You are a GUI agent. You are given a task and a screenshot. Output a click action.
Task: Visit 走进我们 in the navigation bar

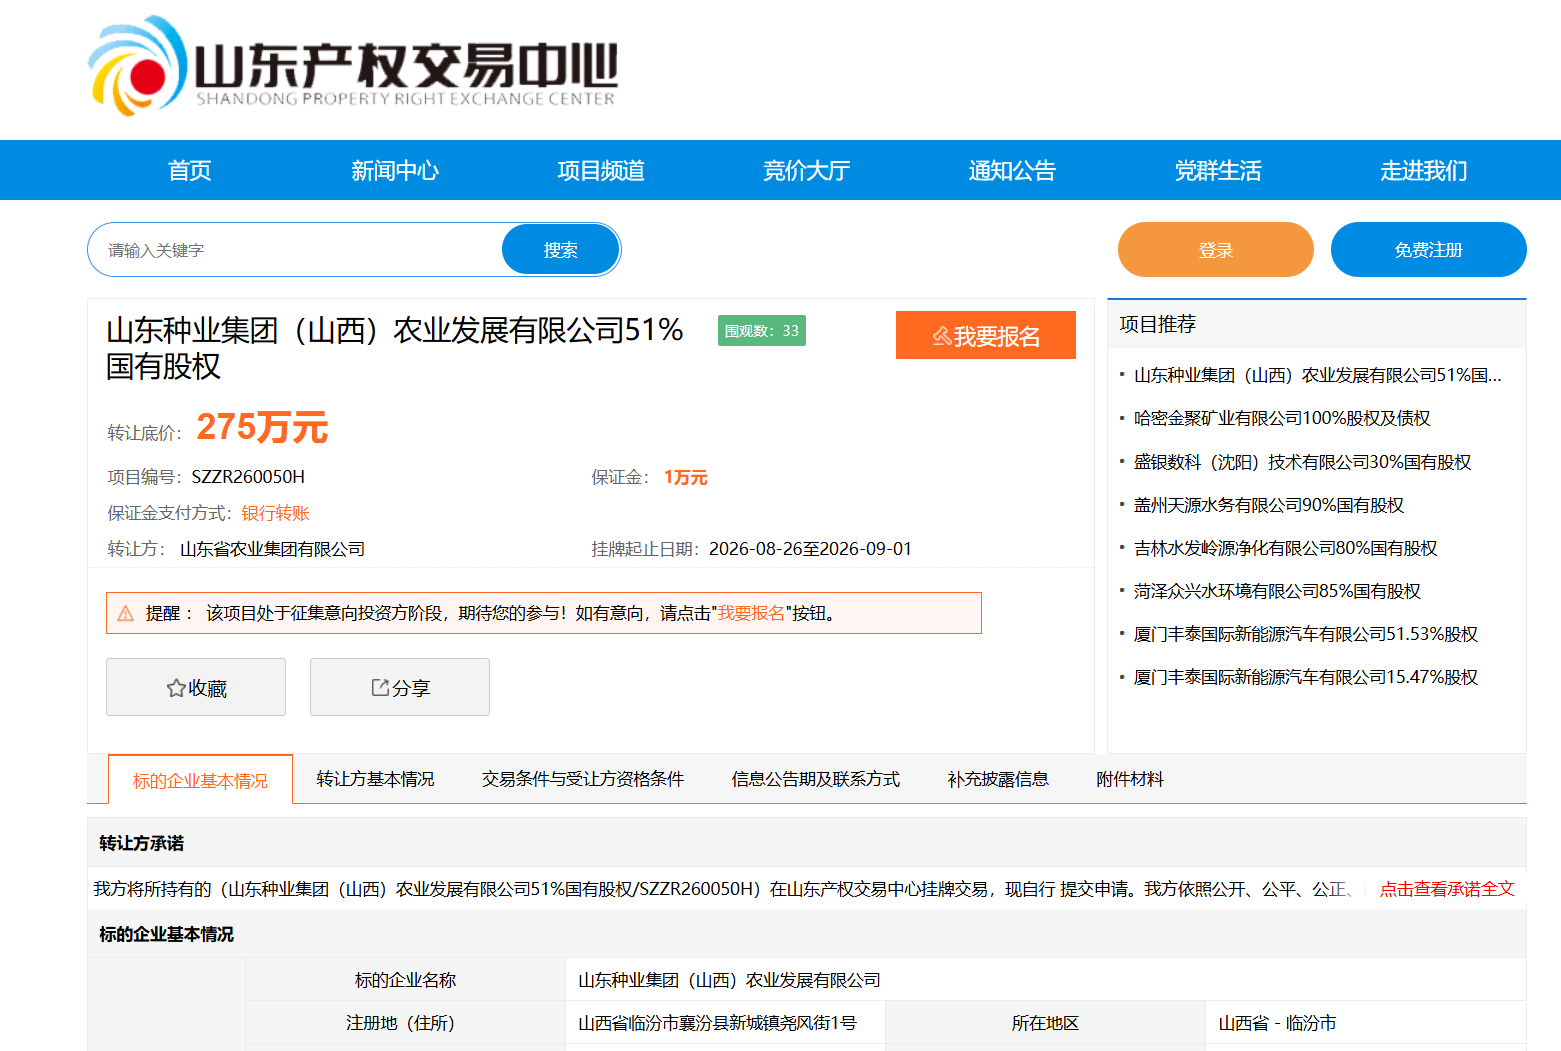pos(1424,171)
